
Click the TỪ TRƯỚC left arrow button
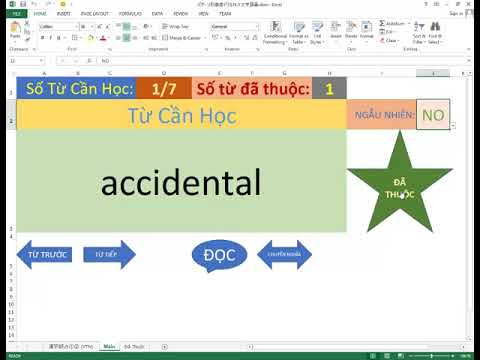(44, 255)
